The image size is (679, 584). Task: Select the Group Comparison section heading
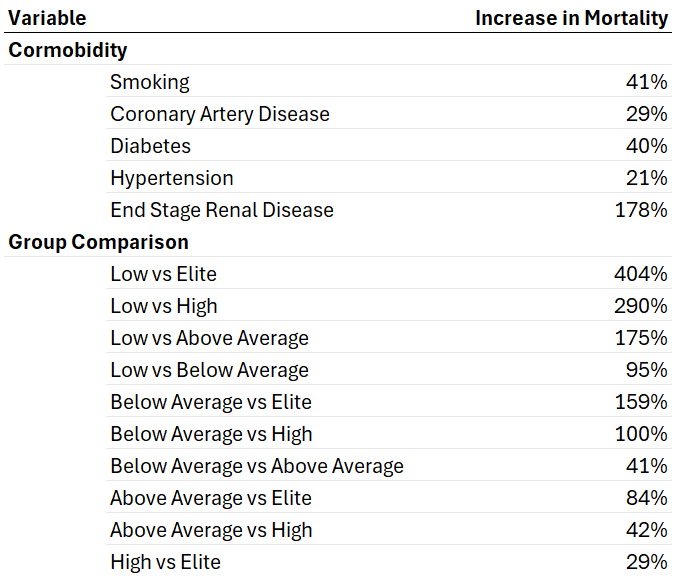[98, 242]
